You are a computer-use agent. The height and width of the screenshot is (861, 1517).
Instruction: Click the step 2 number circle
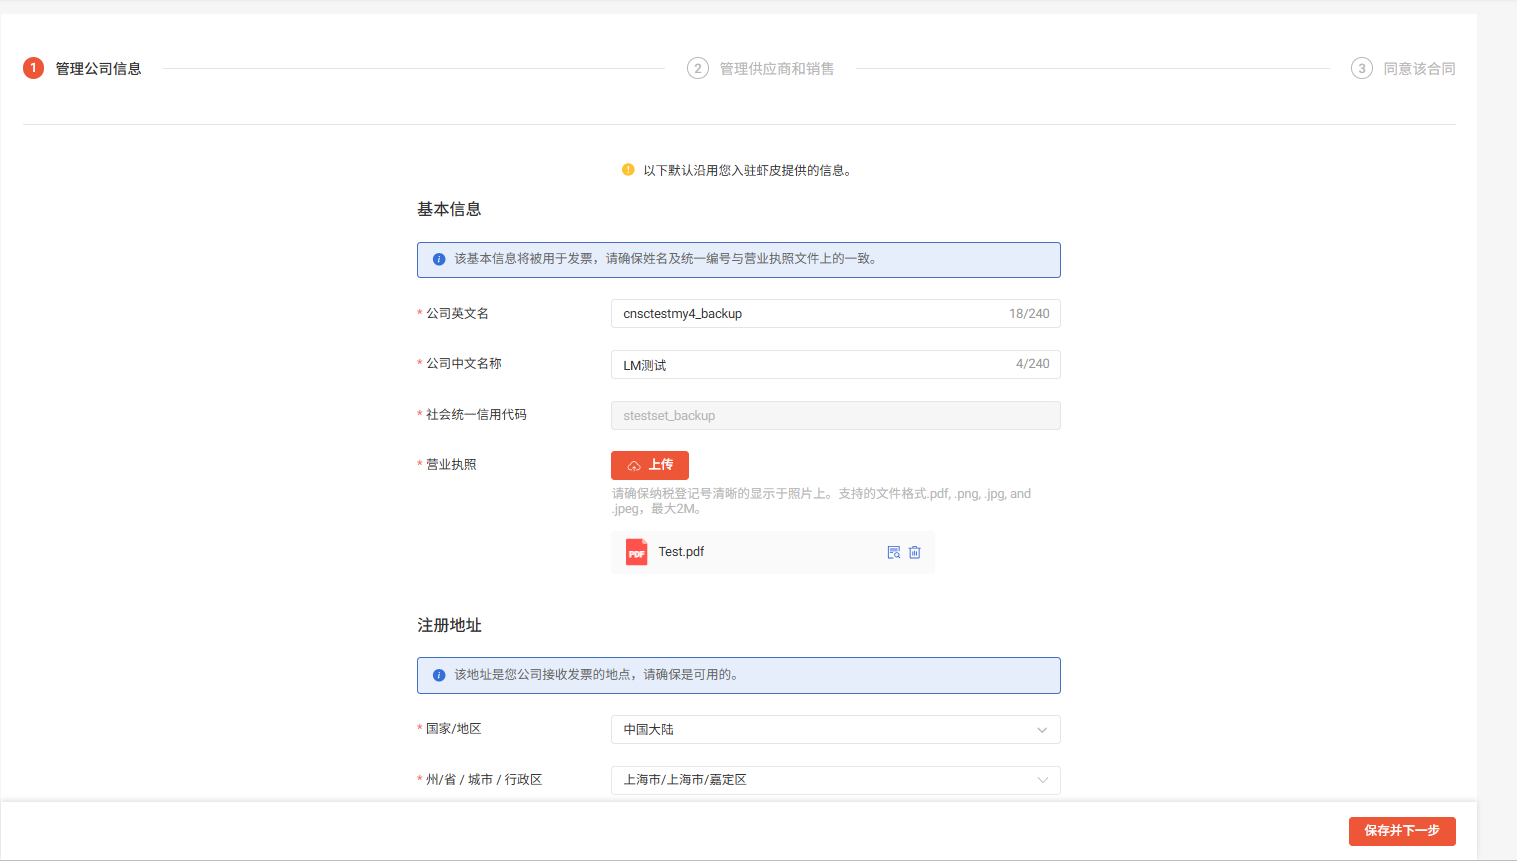coord(698,68)
